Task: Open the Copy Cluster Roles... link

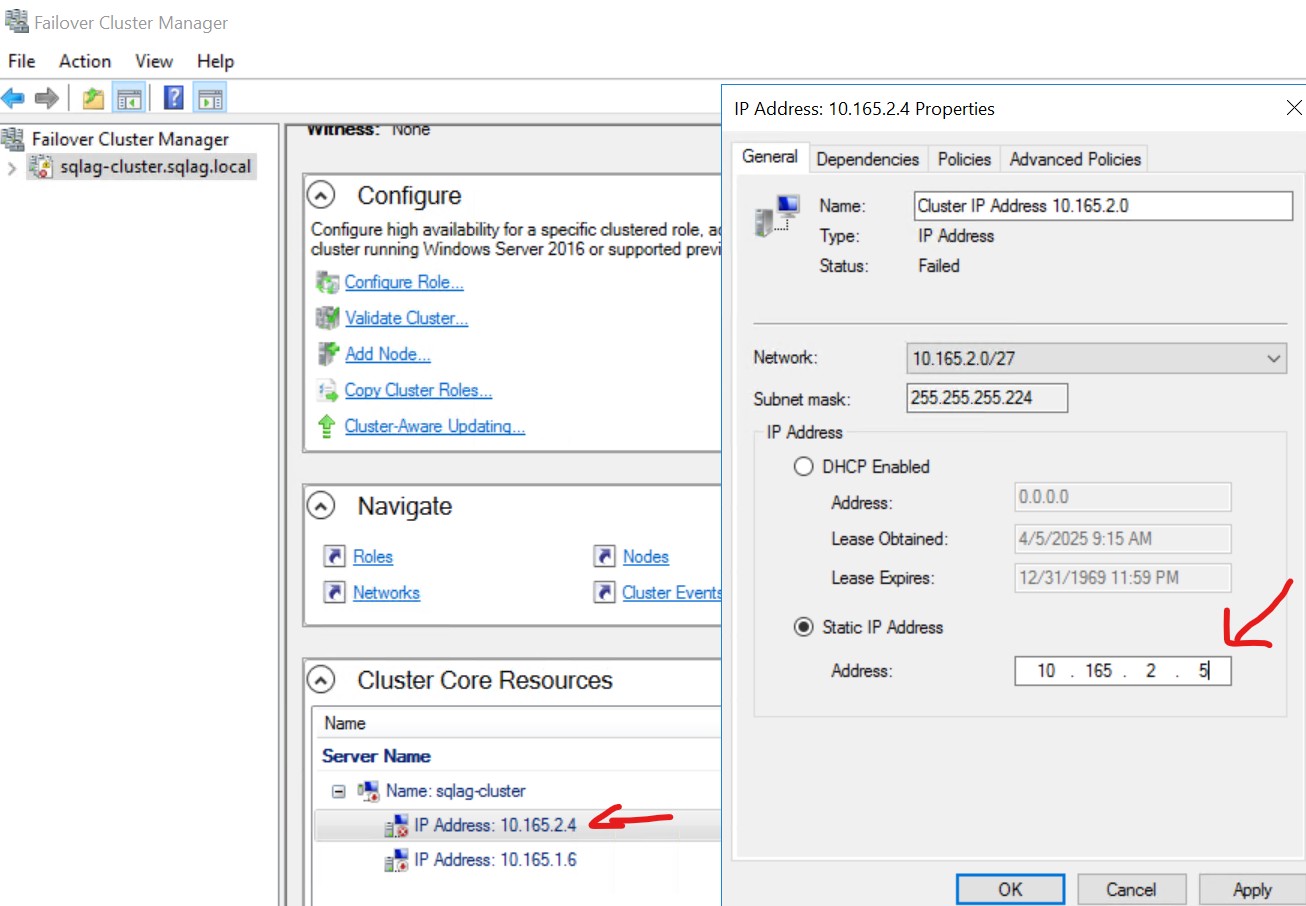Action: click(x=418, y=390)
